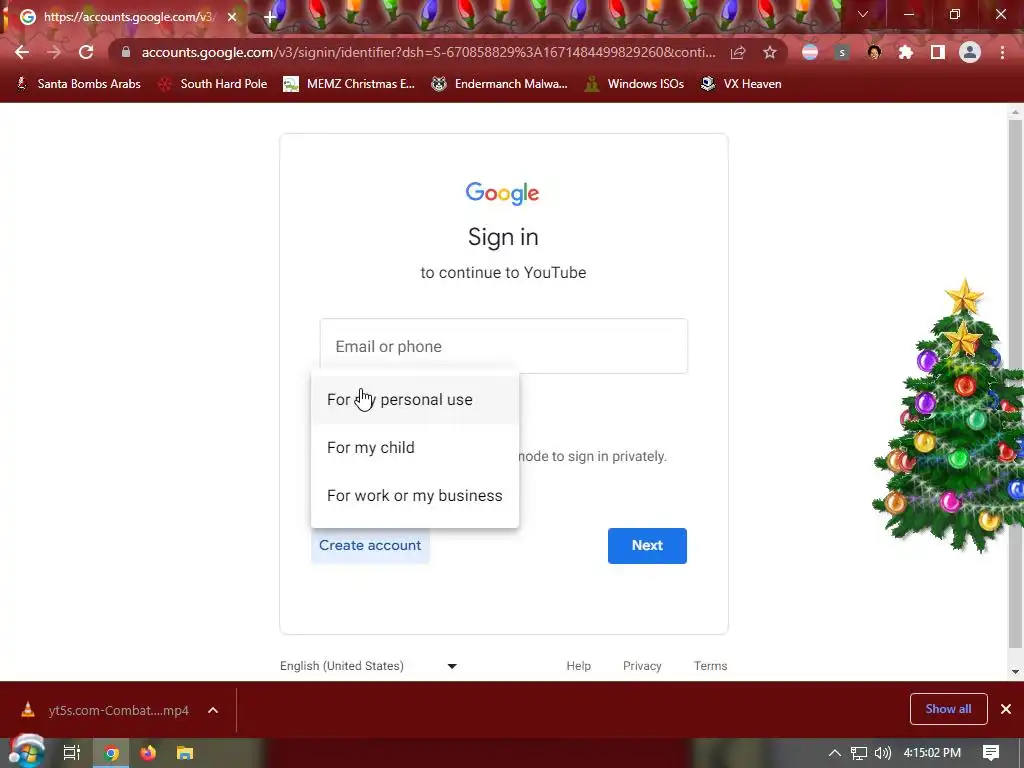This screenshot has width=1024, height=768.
Task: Open the Chrome profile avatar
Action: [x=970, y=52]
